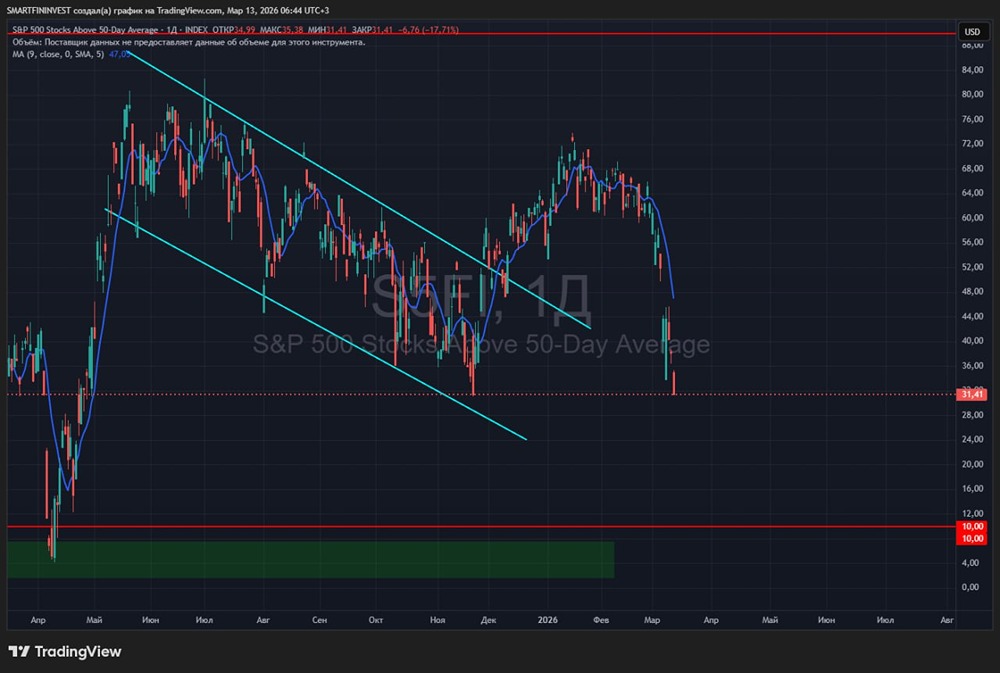
Task: Click the 84,00 price axis label
Action: 972,70
